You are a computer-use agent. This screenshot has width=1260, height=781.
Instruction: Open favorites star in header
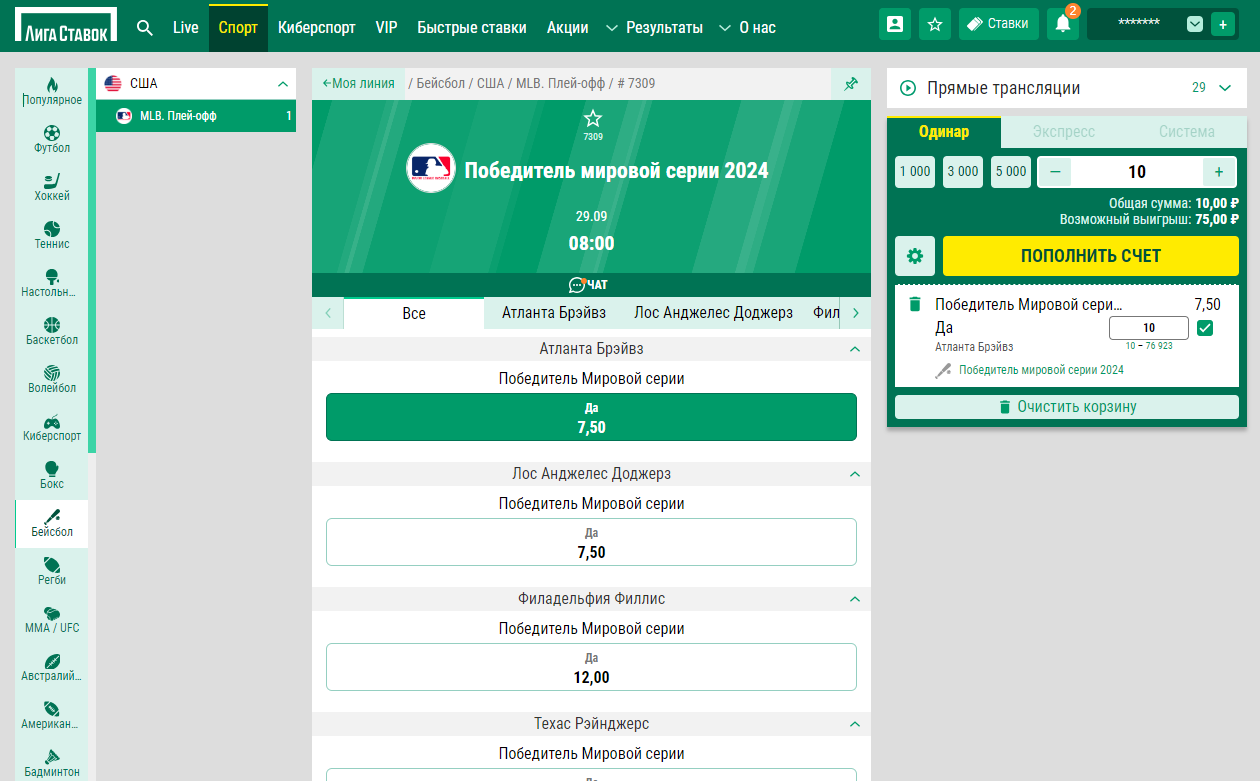click(x=935, y=24)
